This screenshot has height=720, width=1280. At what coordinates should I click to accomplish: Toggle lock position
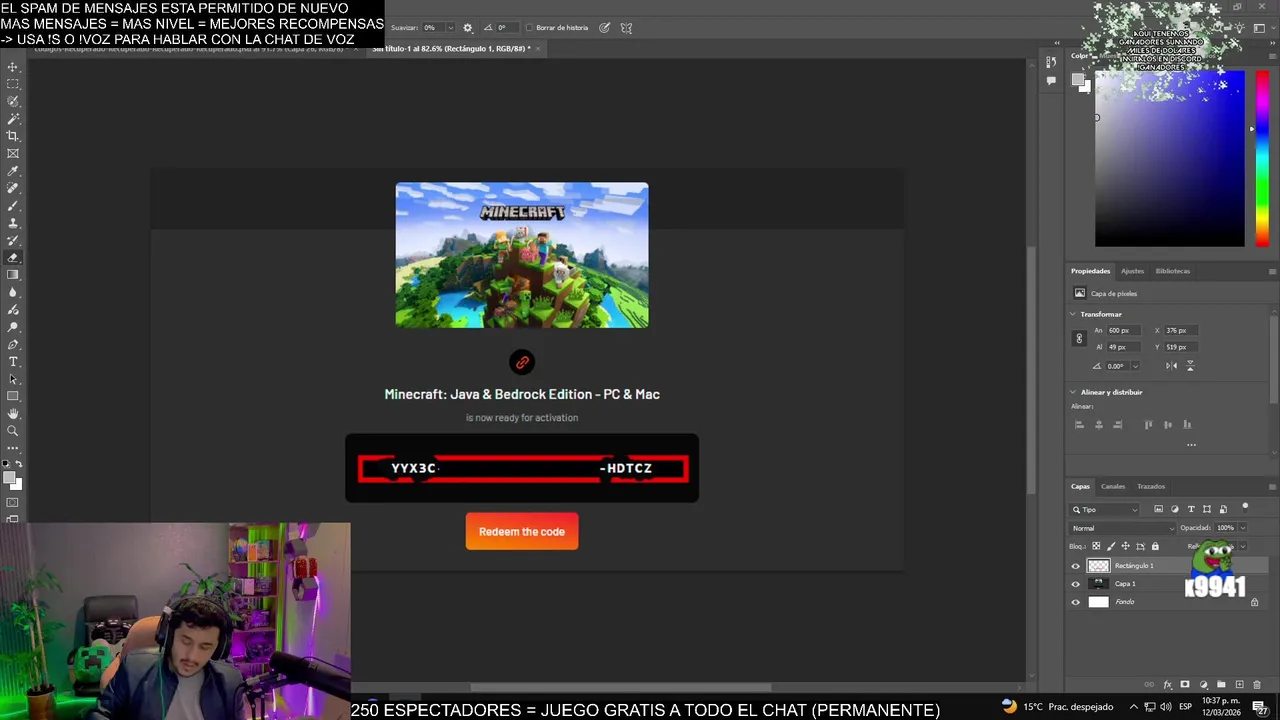[1125, 546]
